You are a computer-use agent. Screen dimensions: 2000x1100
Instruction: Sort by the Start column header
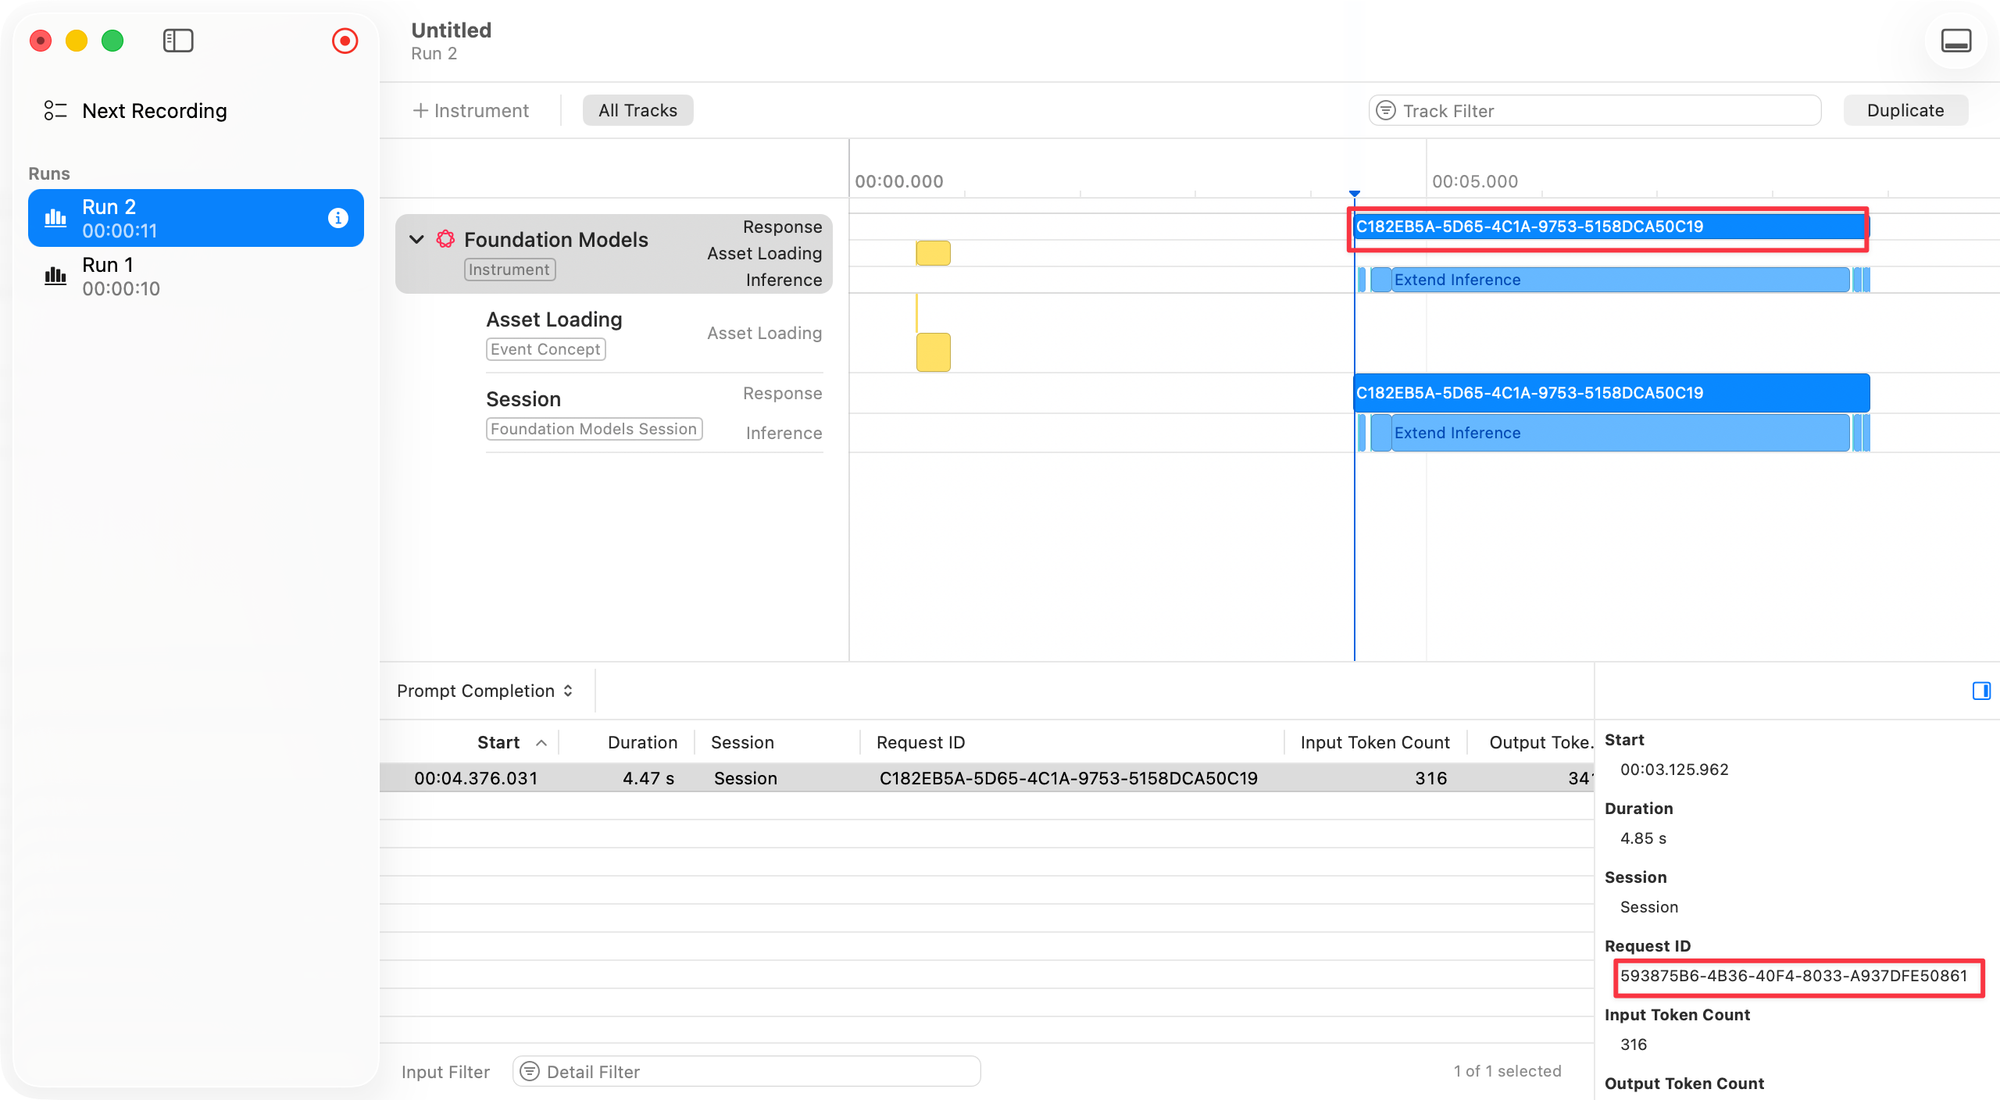tap(498, 742)
